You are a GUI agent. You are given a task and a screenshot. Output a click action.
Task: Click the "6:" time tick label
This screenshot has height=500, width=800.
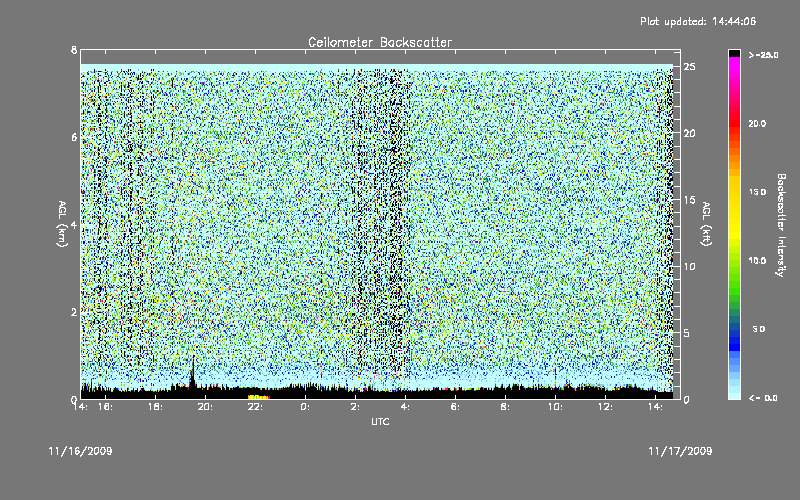pos(455,407)
